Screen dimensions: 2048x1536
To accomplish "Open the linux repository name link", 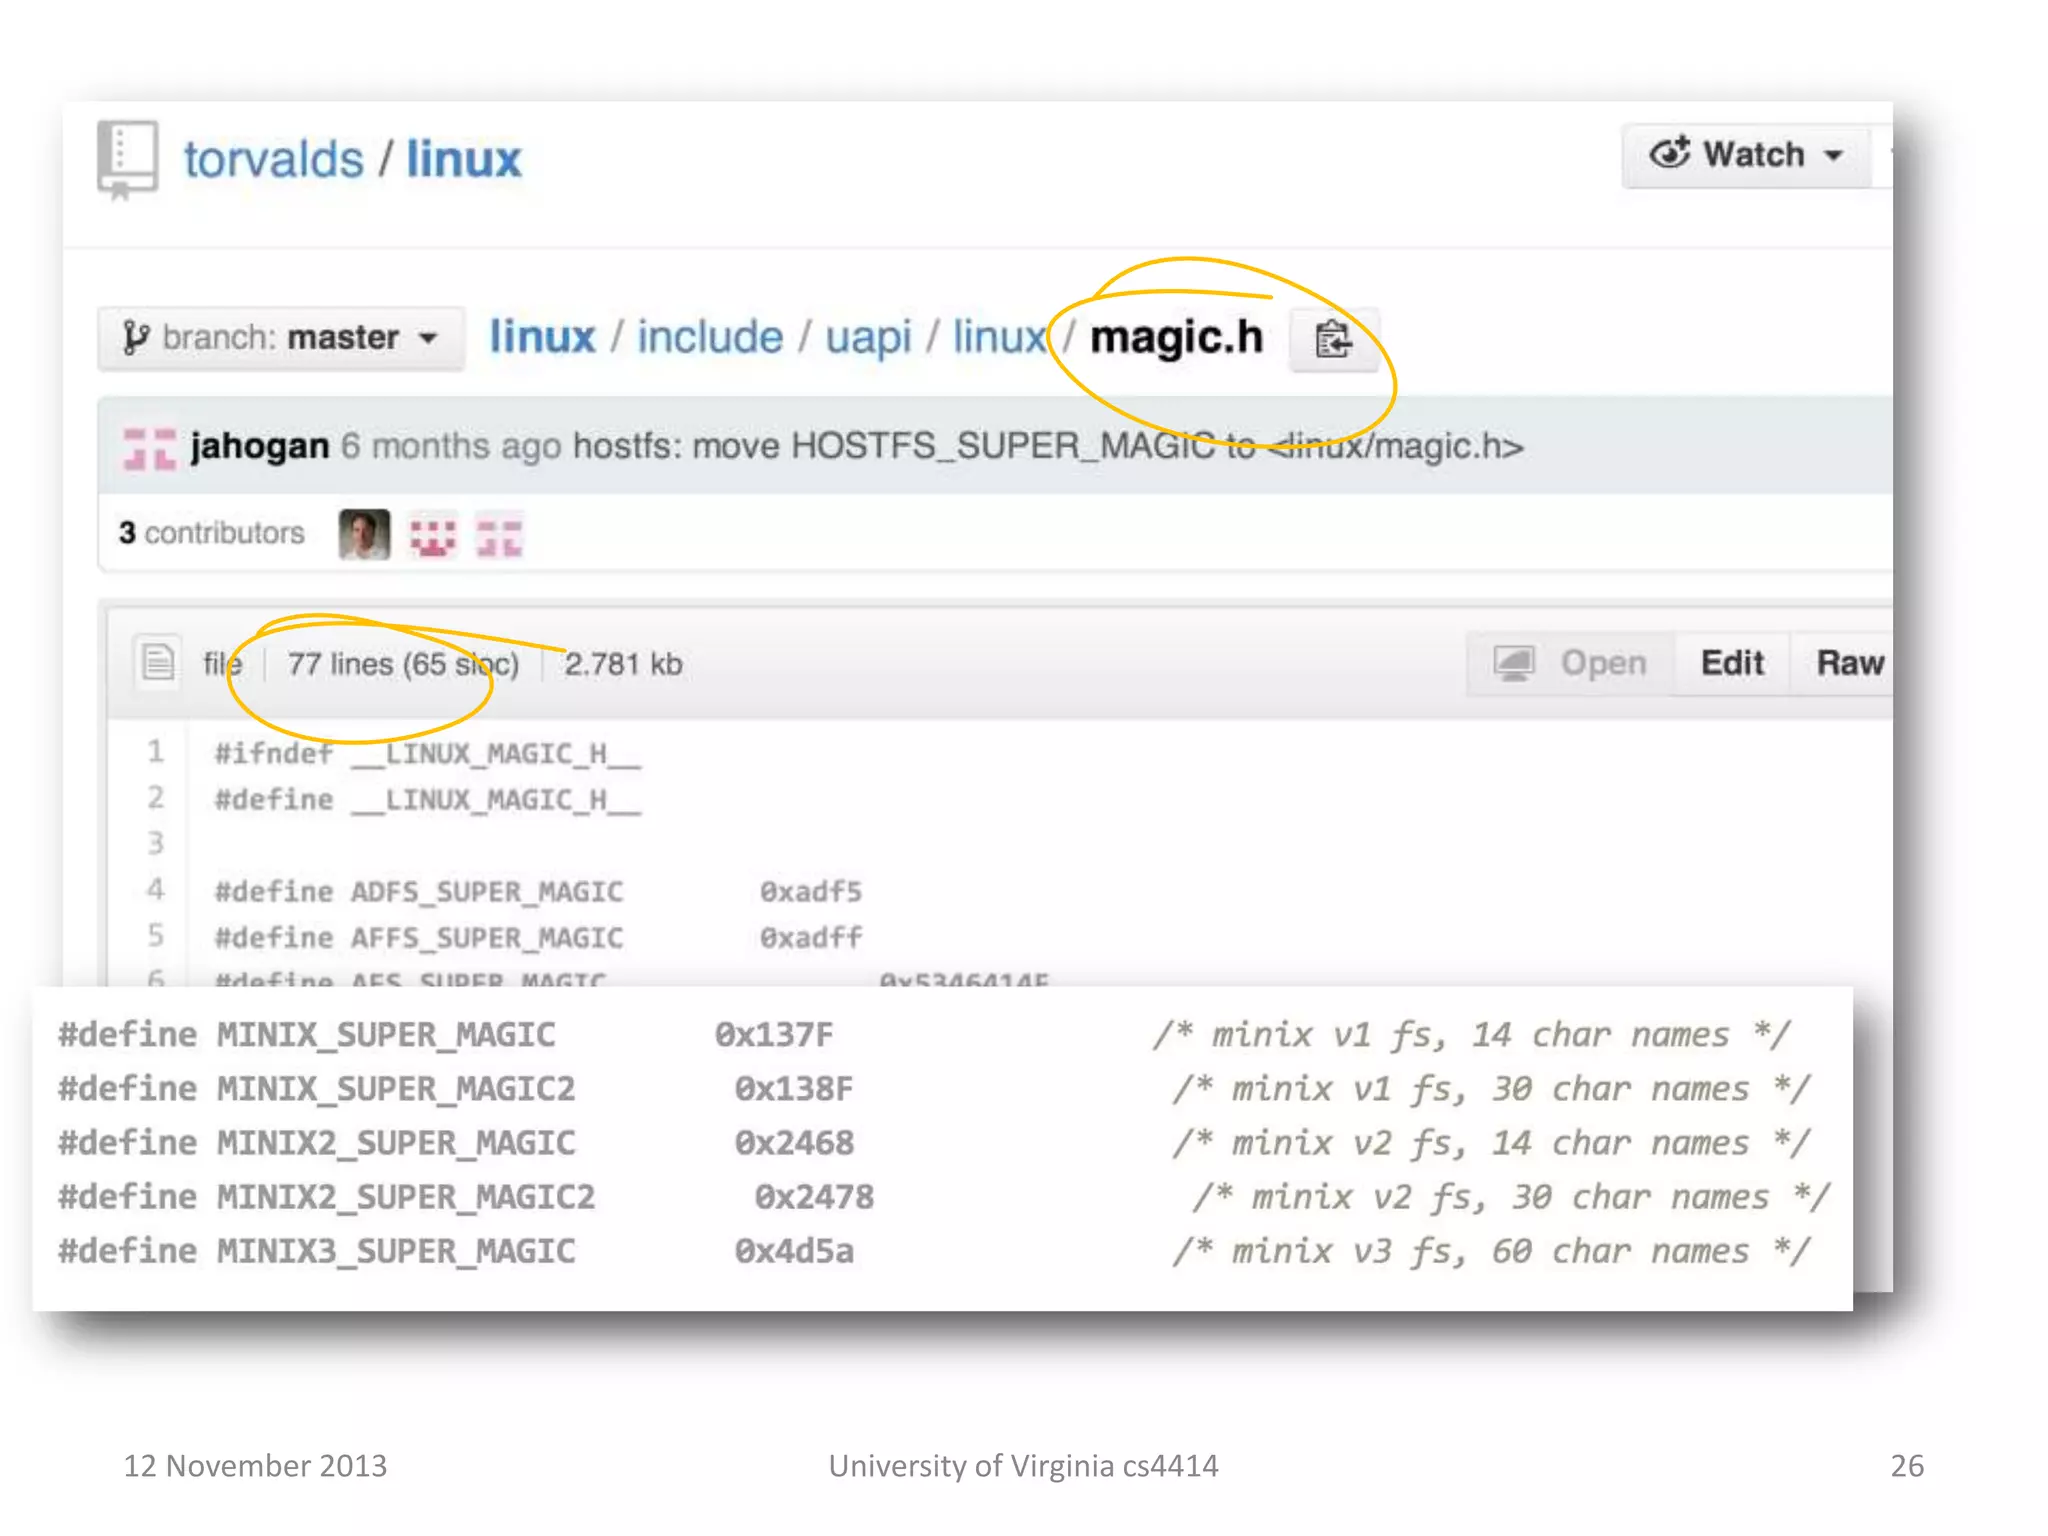I will pos(463,160).
